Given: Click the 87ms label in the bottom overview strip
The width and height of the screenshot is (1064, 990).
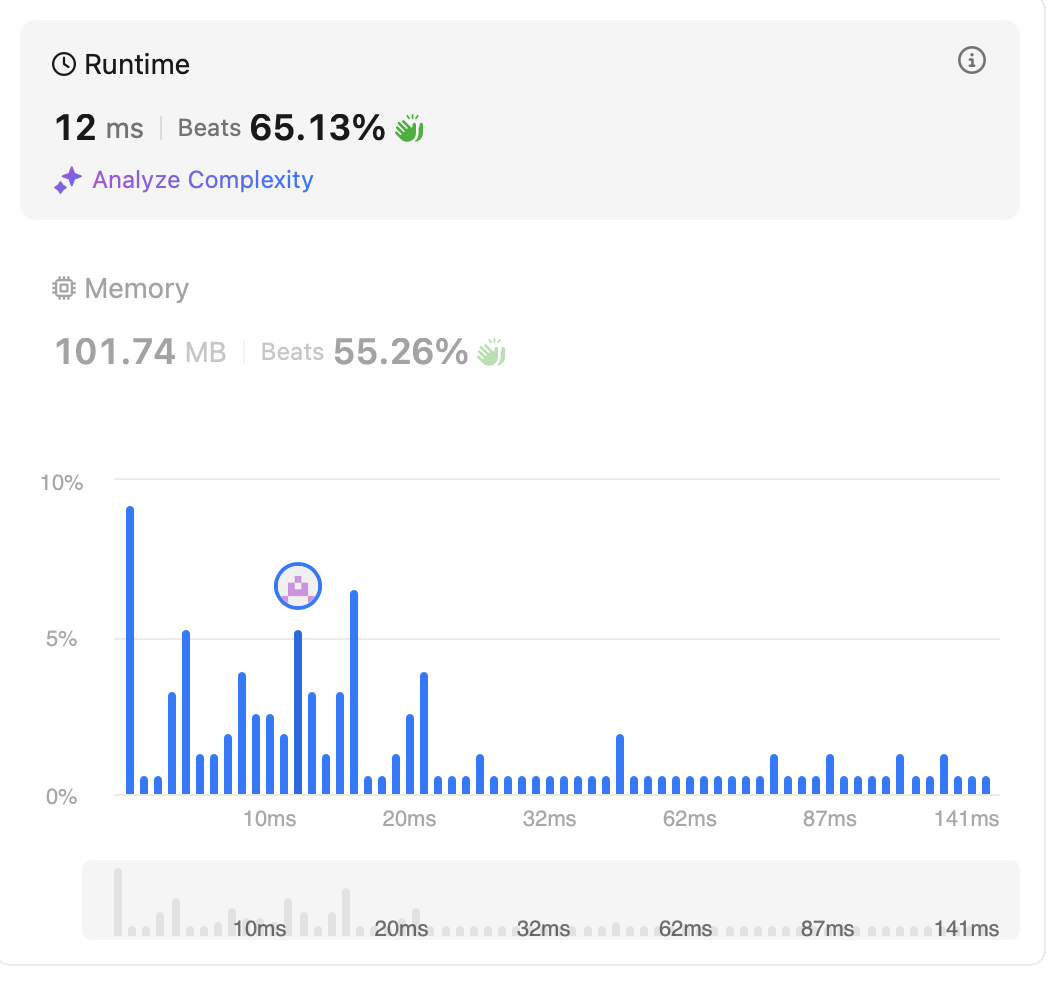Looking at the screenshot, I should point(827,929).
